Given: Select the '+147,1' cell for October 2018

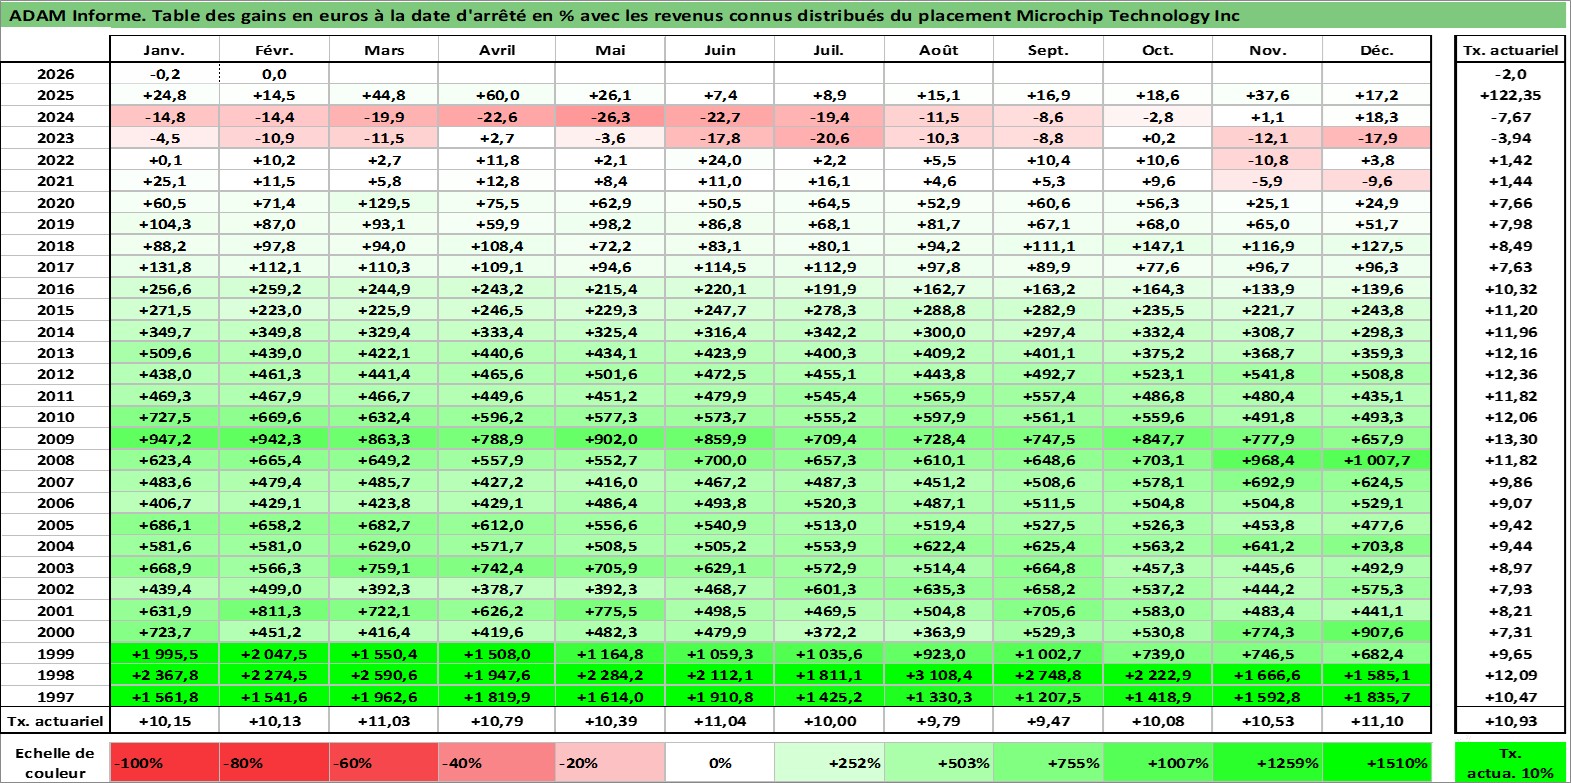Looking at the screenshot, I should tap(1158, 246).
